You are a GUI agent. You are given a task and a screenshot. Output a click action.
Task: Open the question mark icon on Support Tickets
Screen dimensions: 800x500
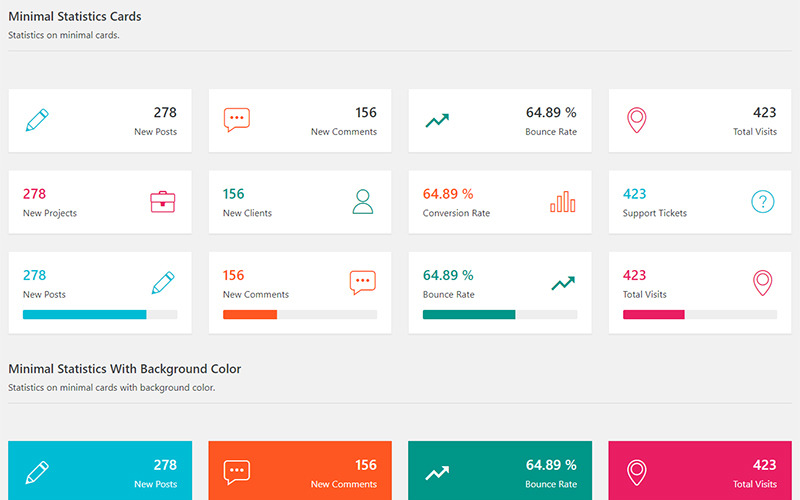pos(763,202)
